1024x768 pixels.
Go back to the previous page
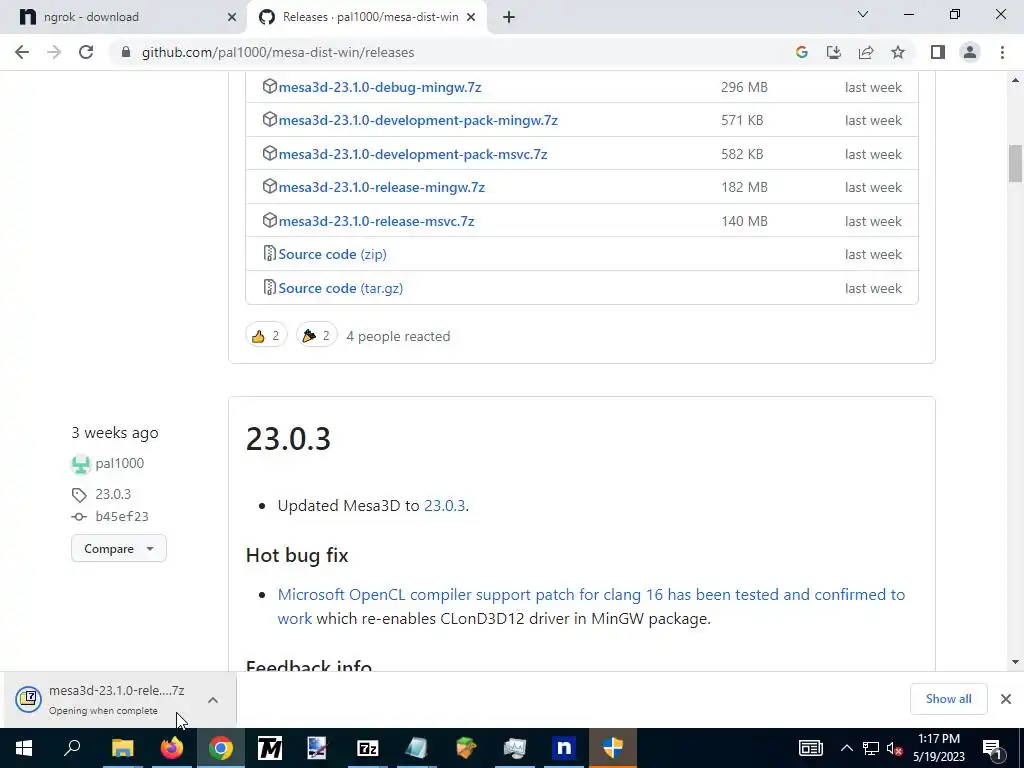(x=22, y=52)
